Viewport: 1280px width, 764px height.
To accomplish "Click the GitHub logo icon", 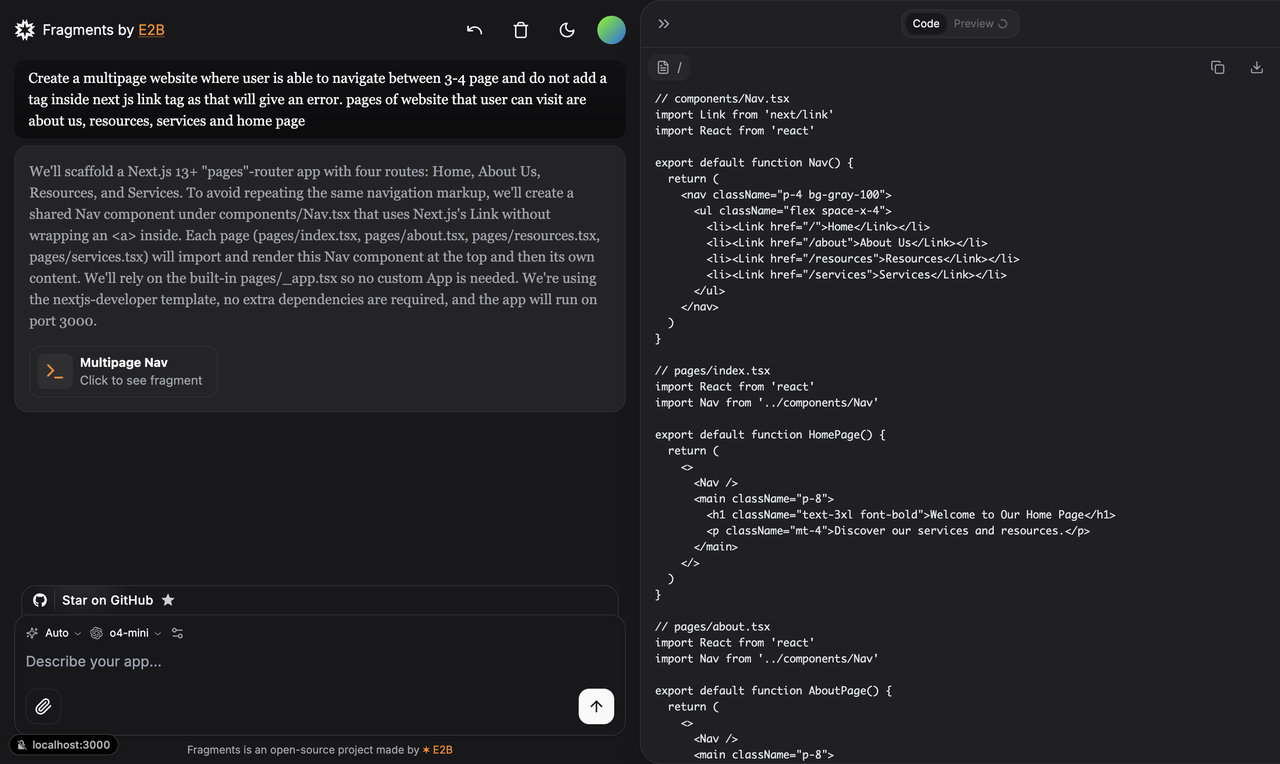I will coord(40,600).
